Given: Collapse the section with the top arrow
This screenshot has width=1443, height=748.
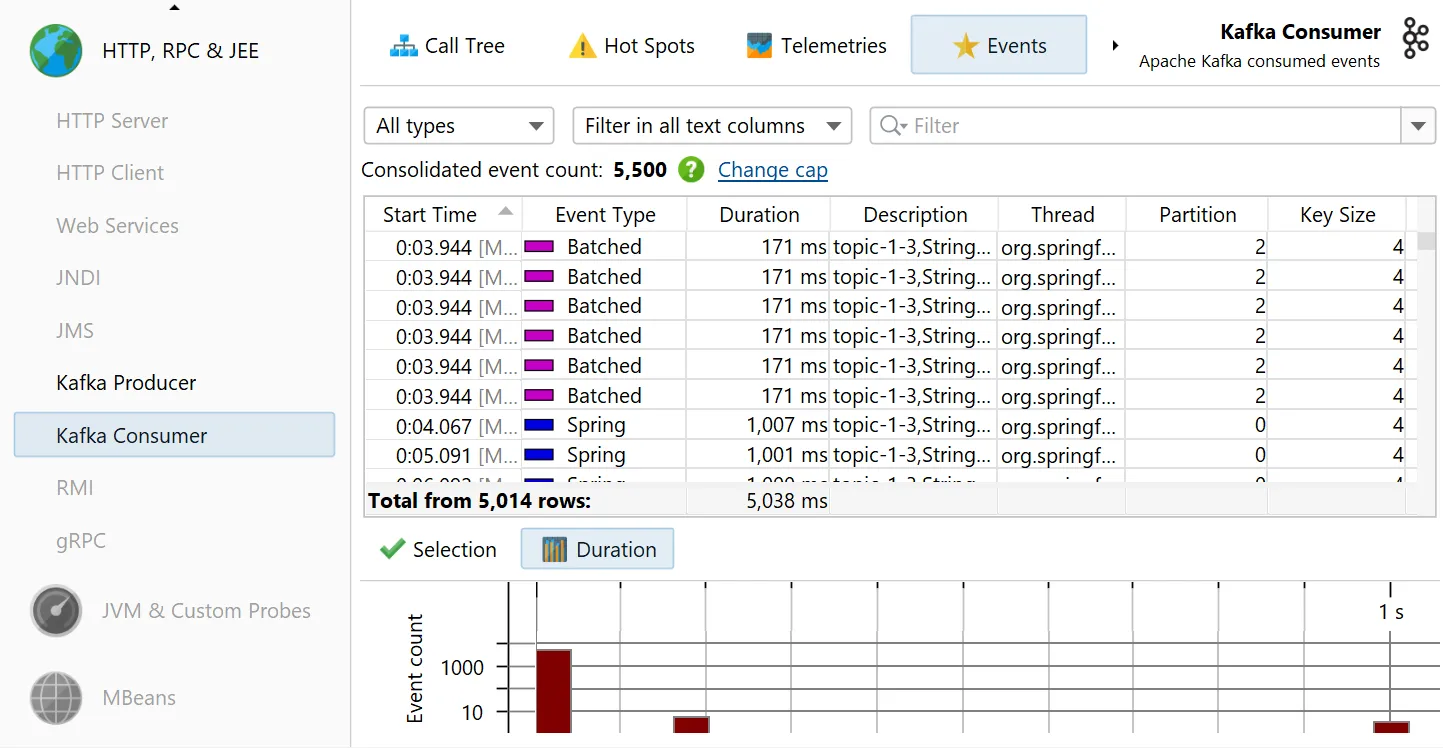Looking at the screenshot, I should pyautogui.click(x=175, y=8).
